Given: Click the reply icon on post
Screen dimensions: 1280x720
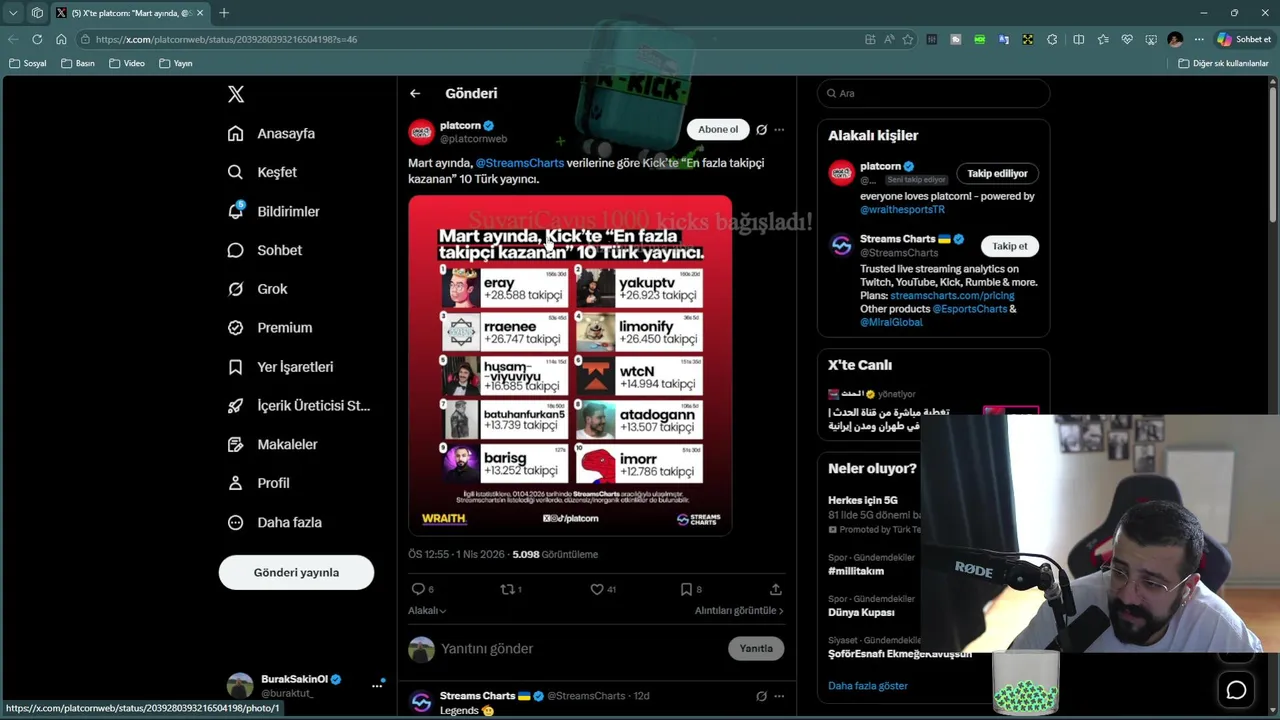Looking at the screenshot, I should point(418,589).
